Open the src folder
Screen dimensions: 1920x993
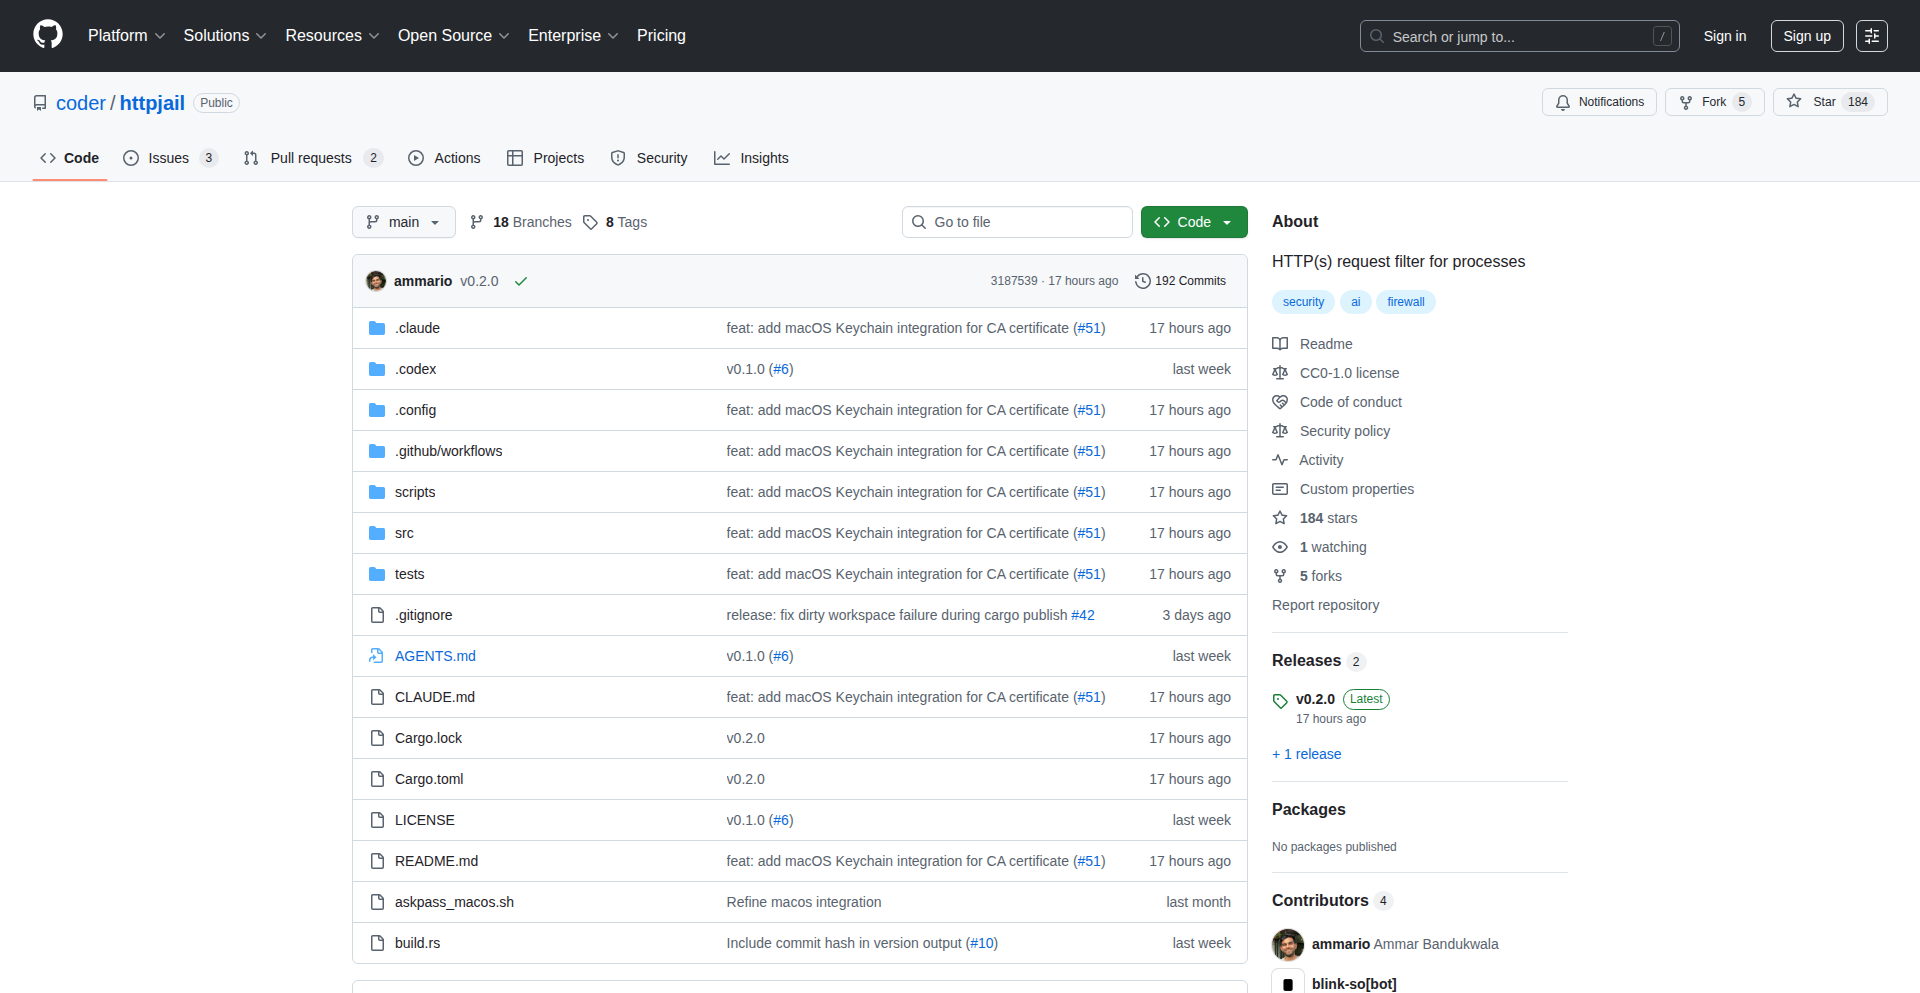point(404,533)
